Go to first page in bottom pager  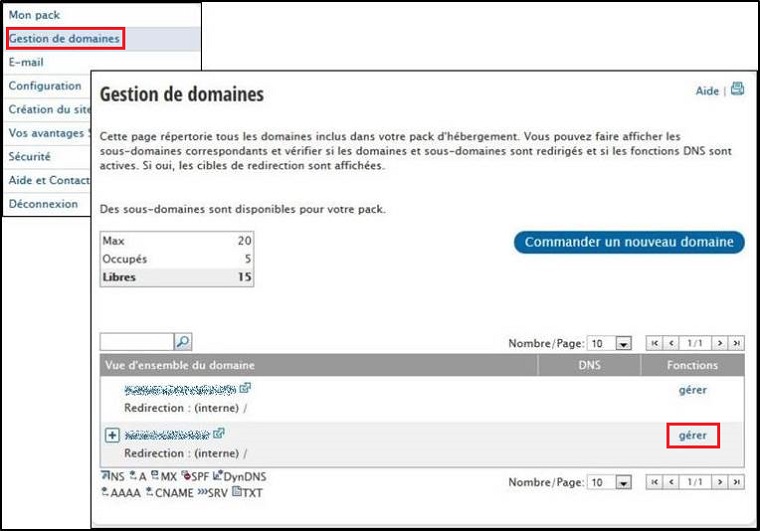654,482
